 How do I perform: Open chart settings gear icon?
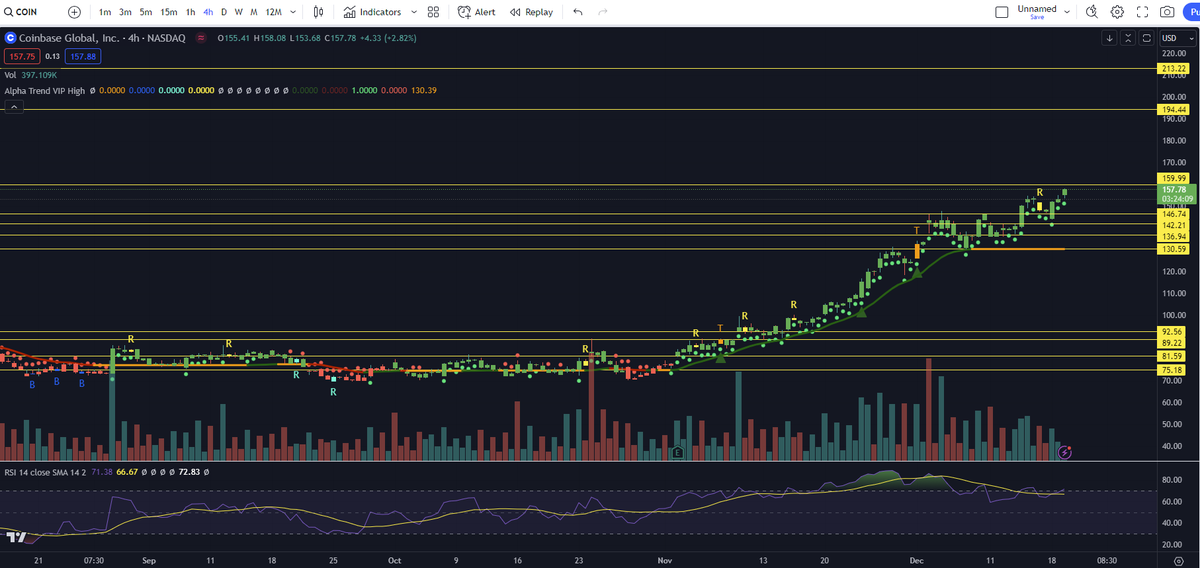pos(1117,12)
